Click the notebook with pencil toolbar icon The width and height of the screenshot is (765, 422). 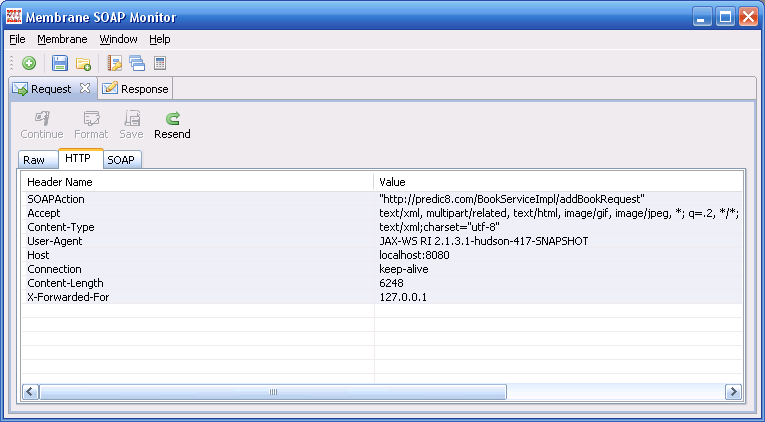[x=114, y=63]
